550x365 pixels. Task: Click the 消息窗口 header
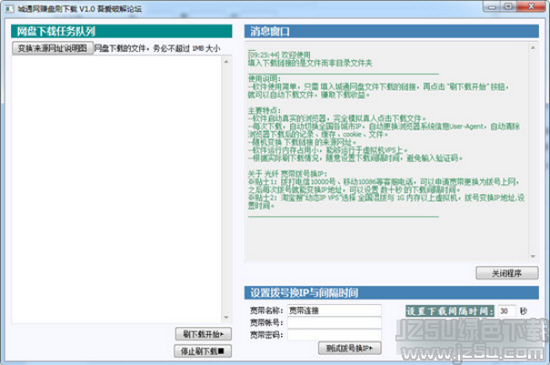click(x=391, y=32)
